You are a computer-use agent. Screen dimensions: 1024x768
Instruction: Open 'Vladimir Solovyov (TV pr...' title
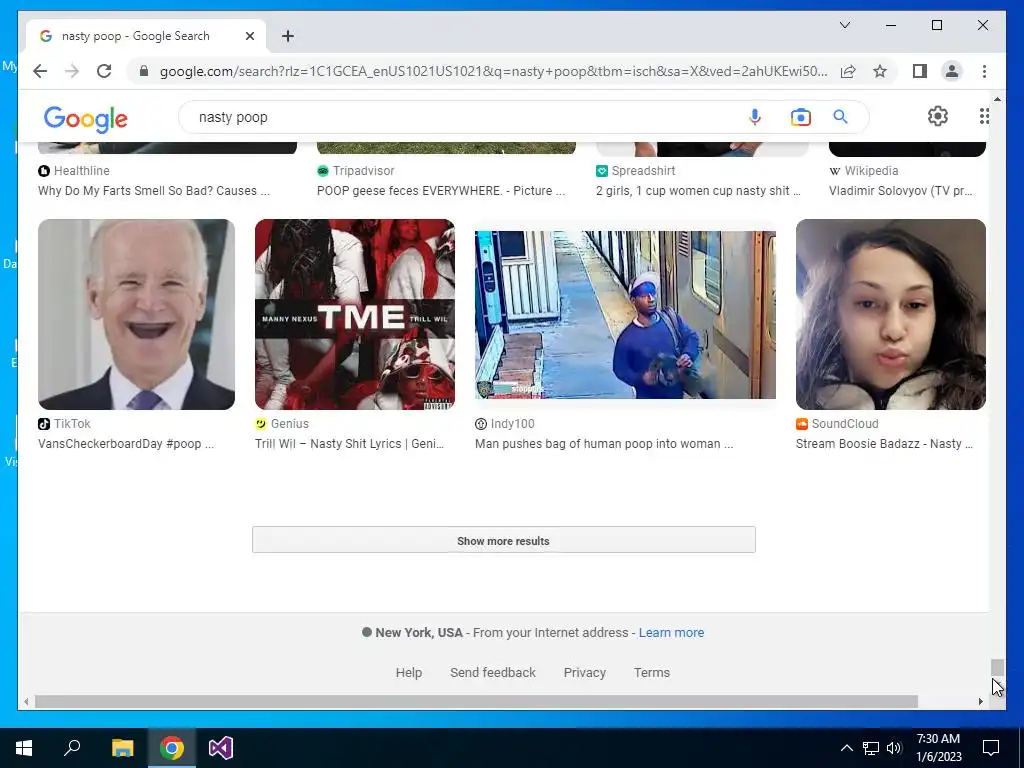coord(901,191)
